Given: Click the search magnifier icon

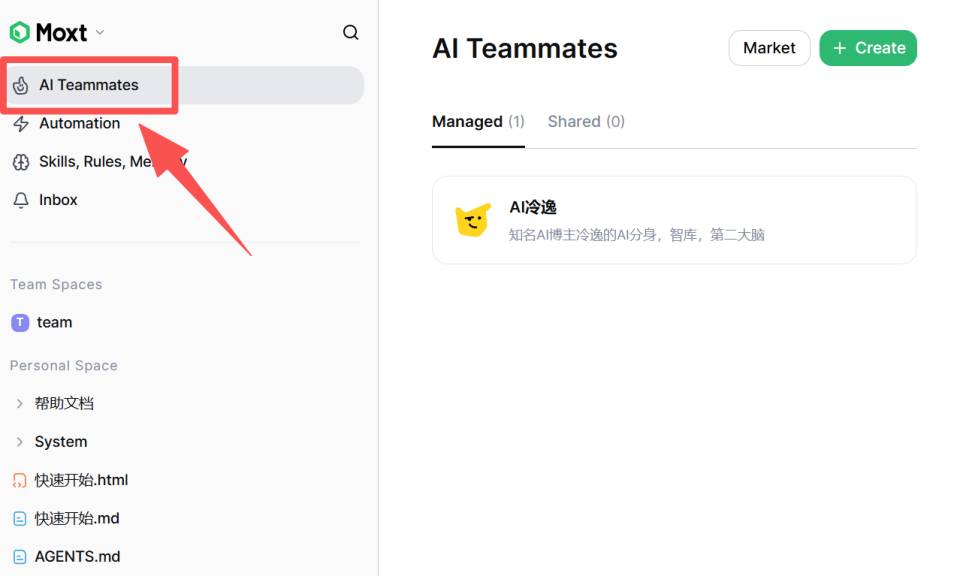Looking at the screenshot, I should (x=350, y=32).
